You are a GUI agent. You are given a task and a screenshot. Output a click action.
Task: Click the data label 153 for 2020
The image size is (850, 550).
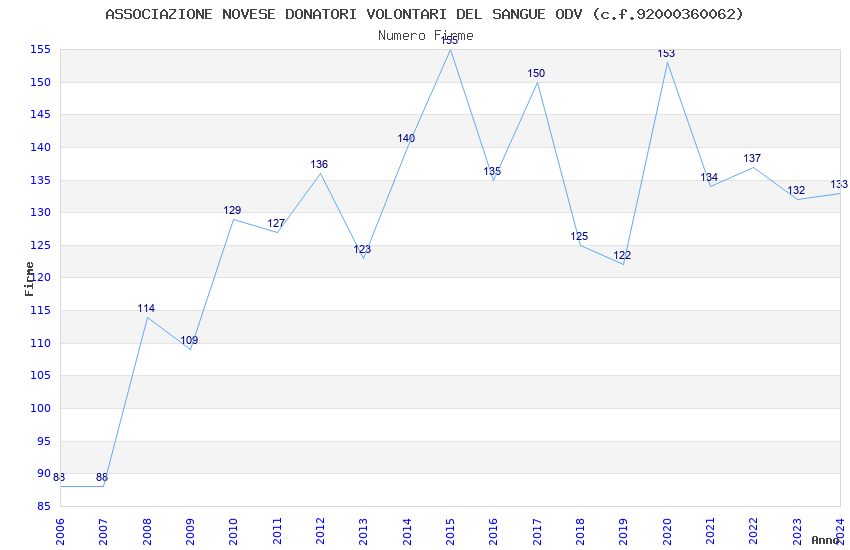tap(666, 54)
